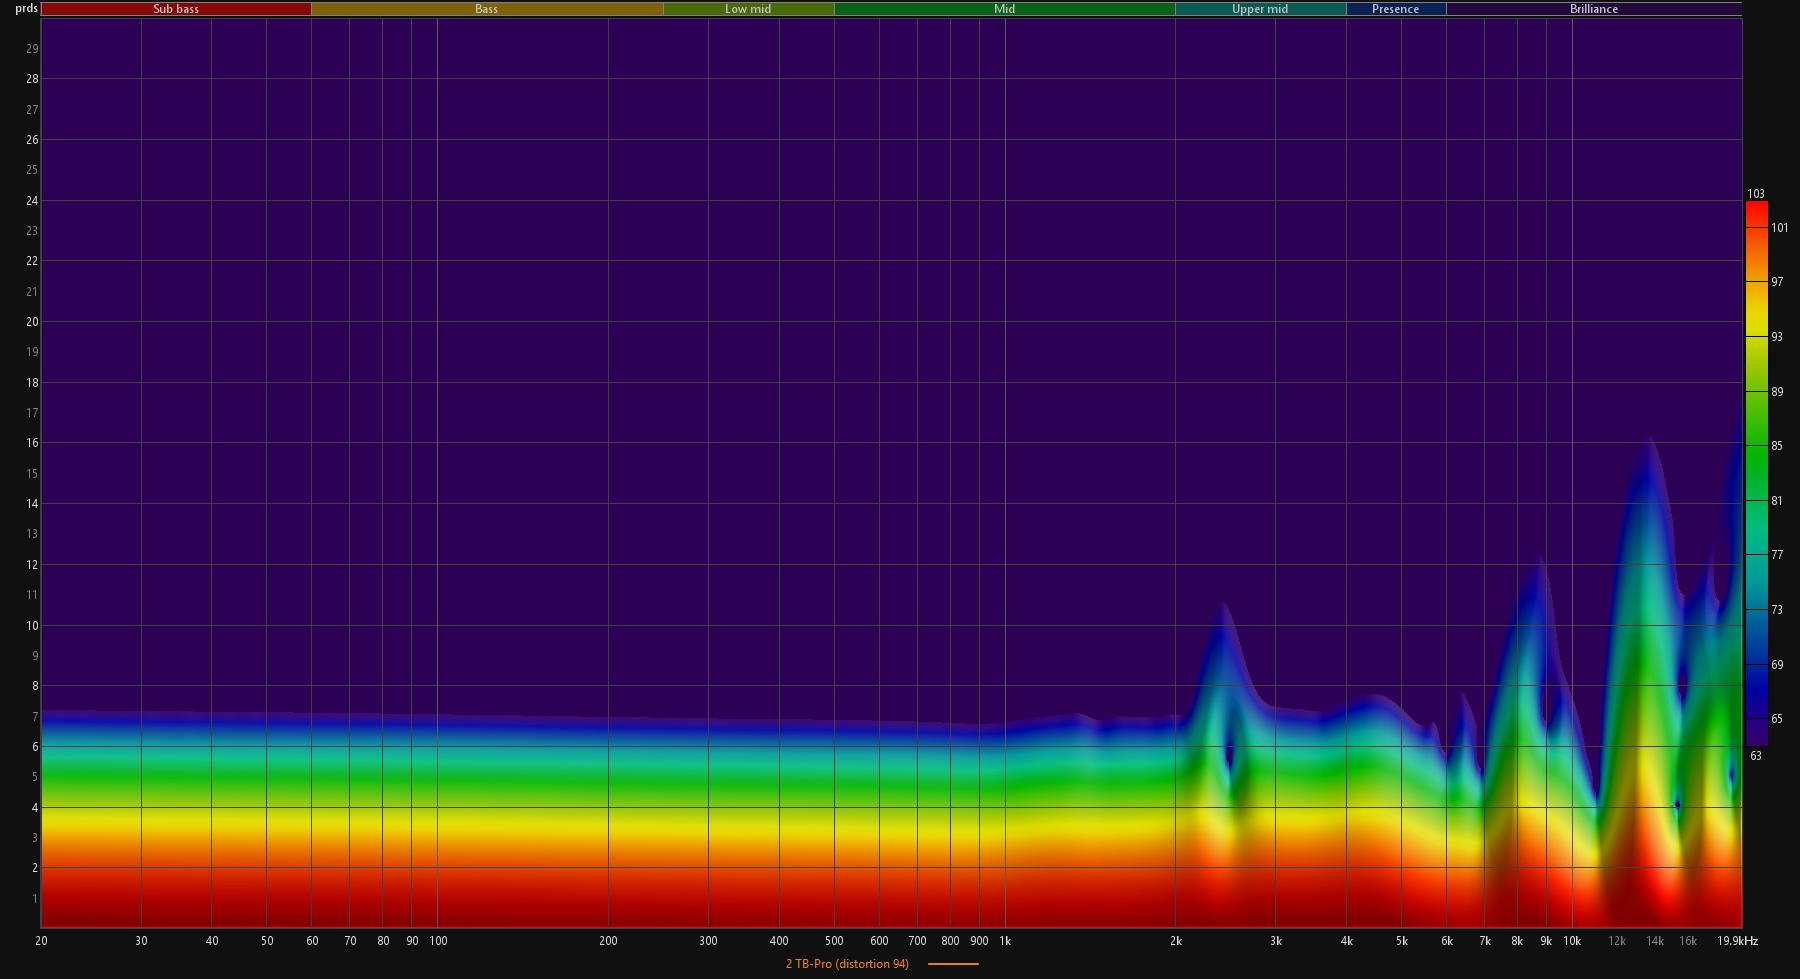Click the 19.9kHz axis end label
Image resolution: width=1800 pixels, height=979 pixels.
(x=1737, y=941)
